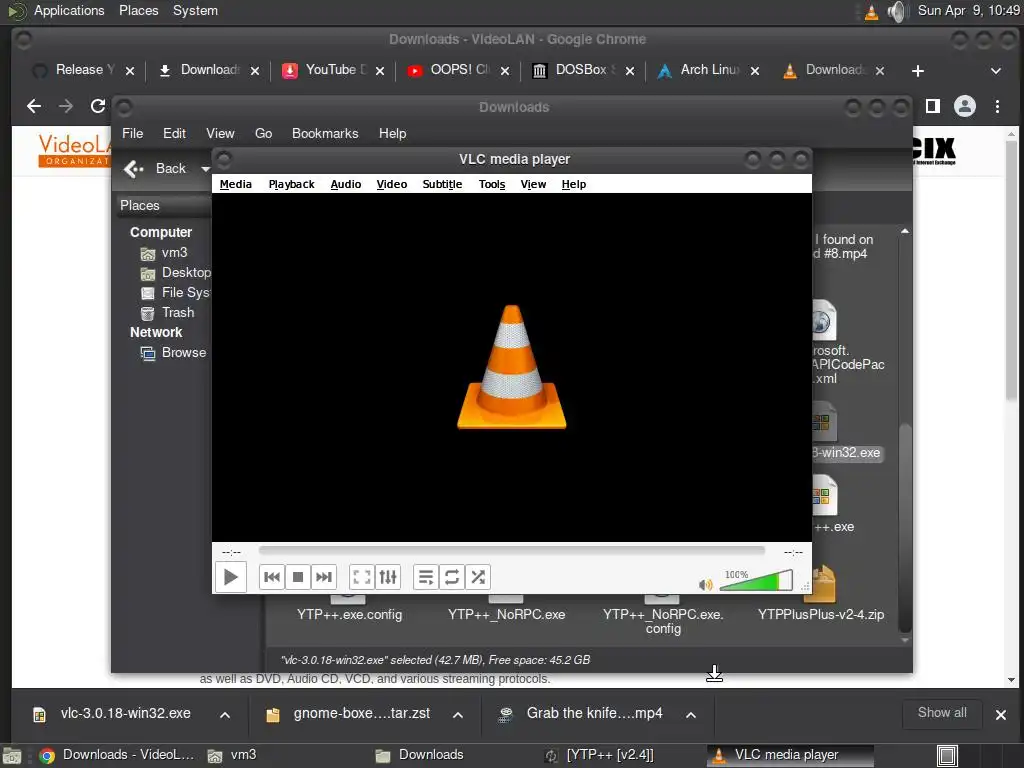Open Bookmarks menu in Downloads window

pos(325,133)
